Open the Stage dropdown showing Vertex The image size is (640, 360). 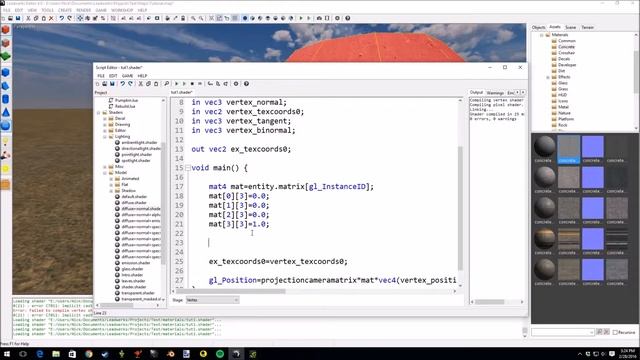pyautogui.click(x=212, y=300)
